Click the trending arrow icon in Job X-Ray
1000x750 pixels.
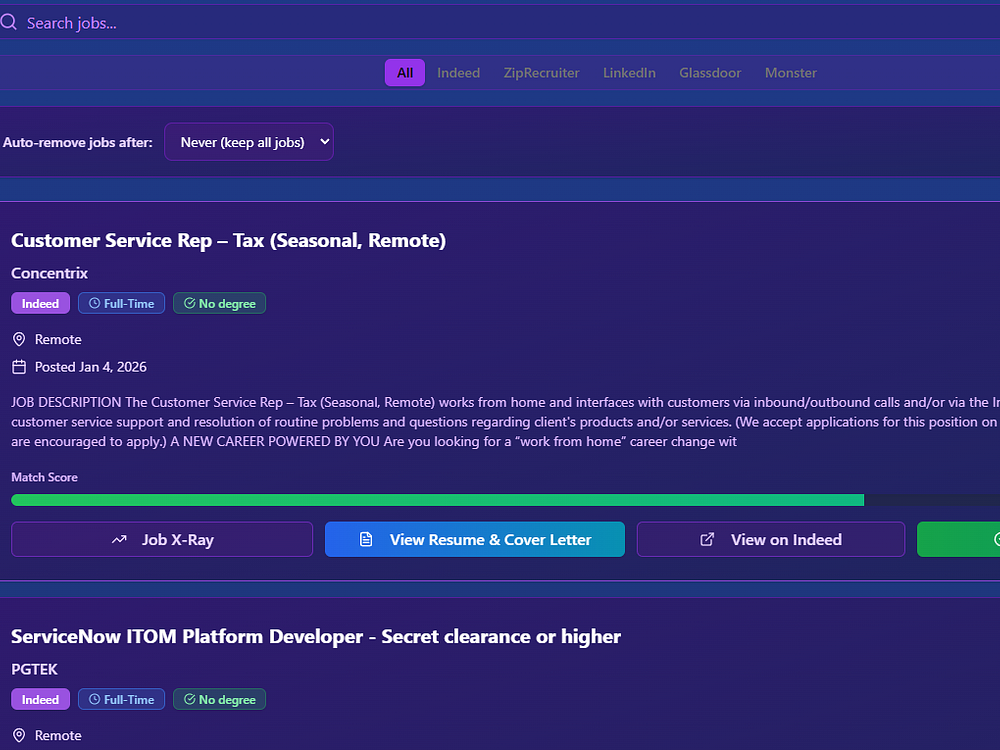119,540
